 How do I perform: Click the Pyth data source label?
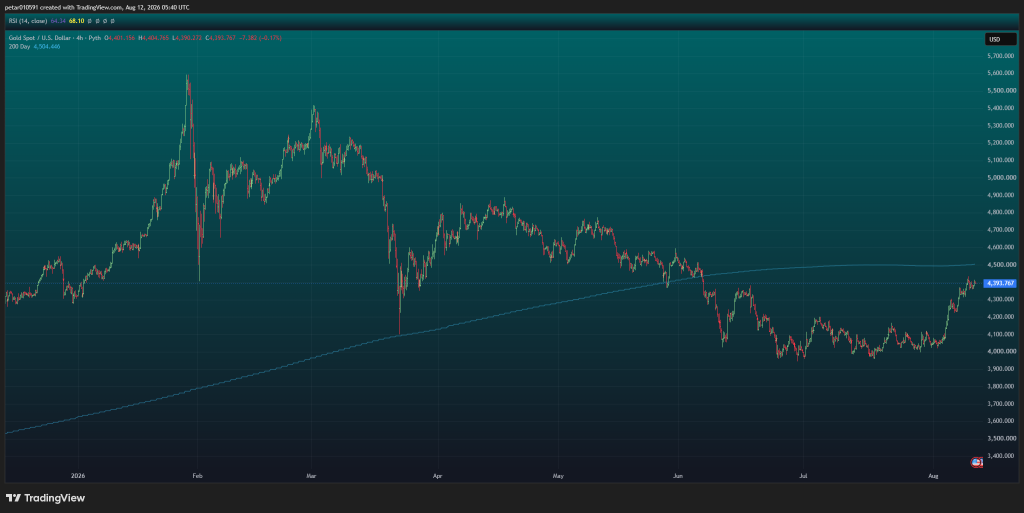(x=95, y=38)
